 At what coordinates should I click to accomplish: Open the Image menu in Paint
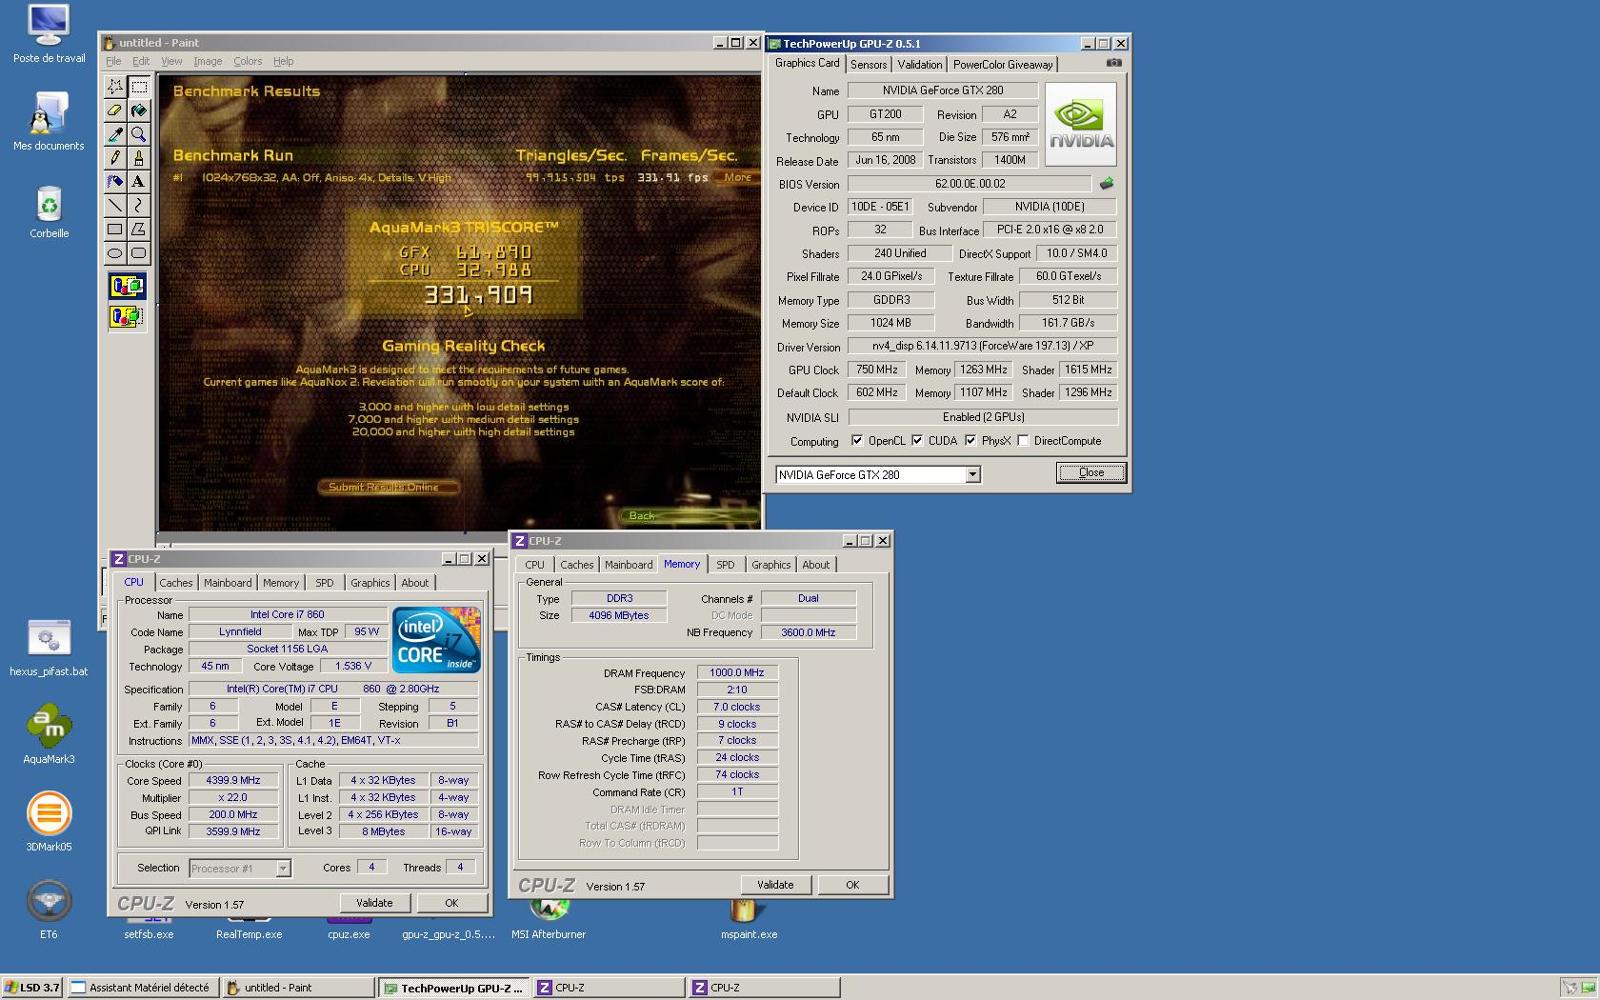(x=208, y=61)
